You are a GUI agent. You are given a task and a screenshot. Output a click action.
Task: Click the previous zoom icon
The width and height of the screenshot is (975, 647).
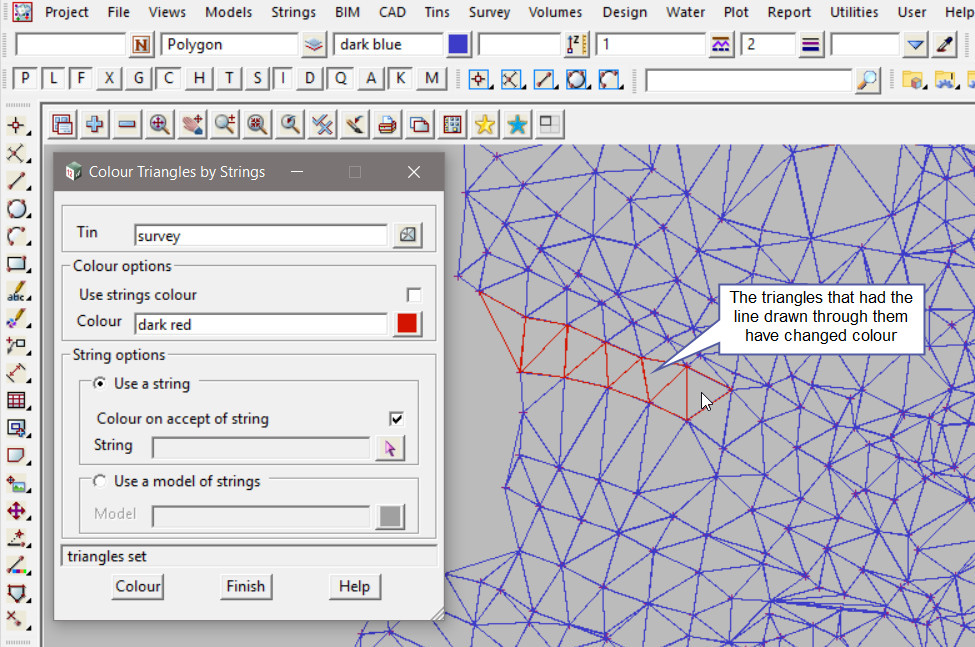tap(290, 125)
